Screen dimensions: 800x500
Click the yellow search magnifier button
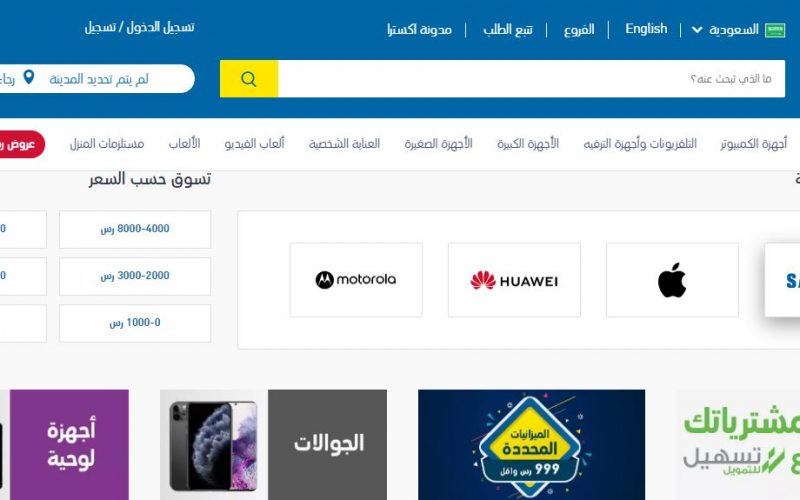coord(249,79)
